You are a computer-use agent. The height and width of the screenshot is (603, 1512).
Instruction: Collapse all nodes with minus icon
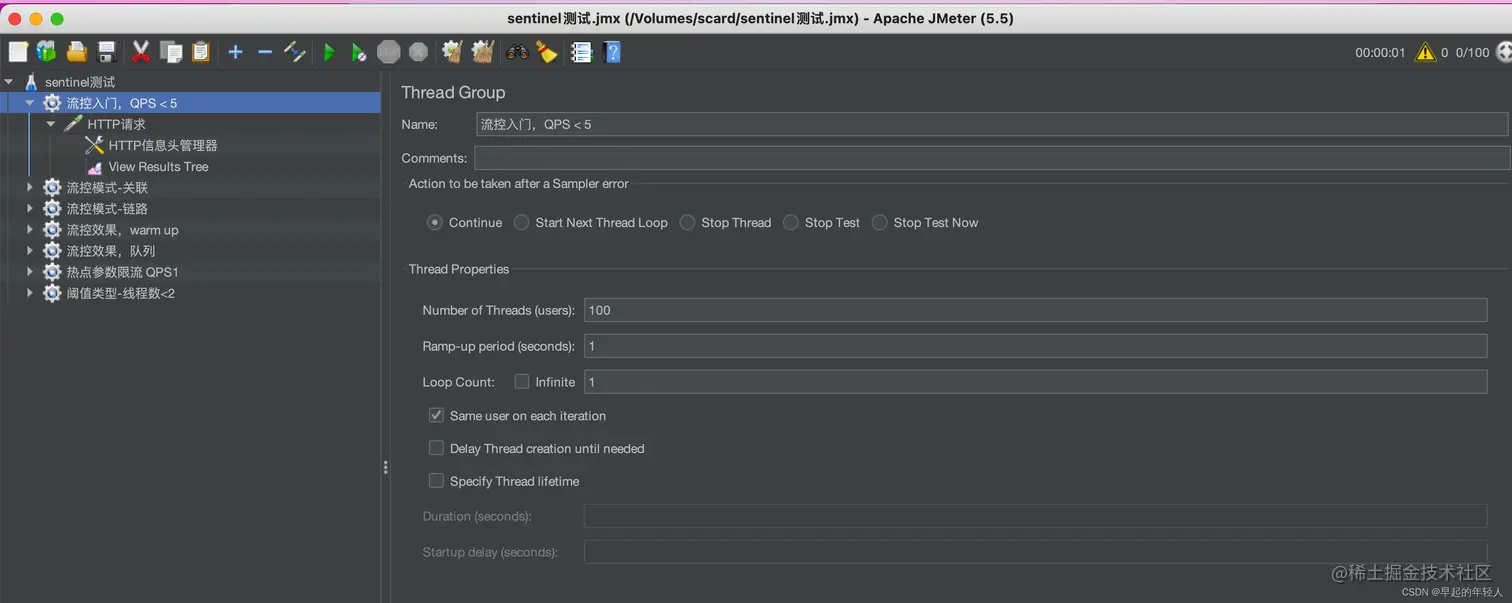pyautogui.click(x=265, y=52)
